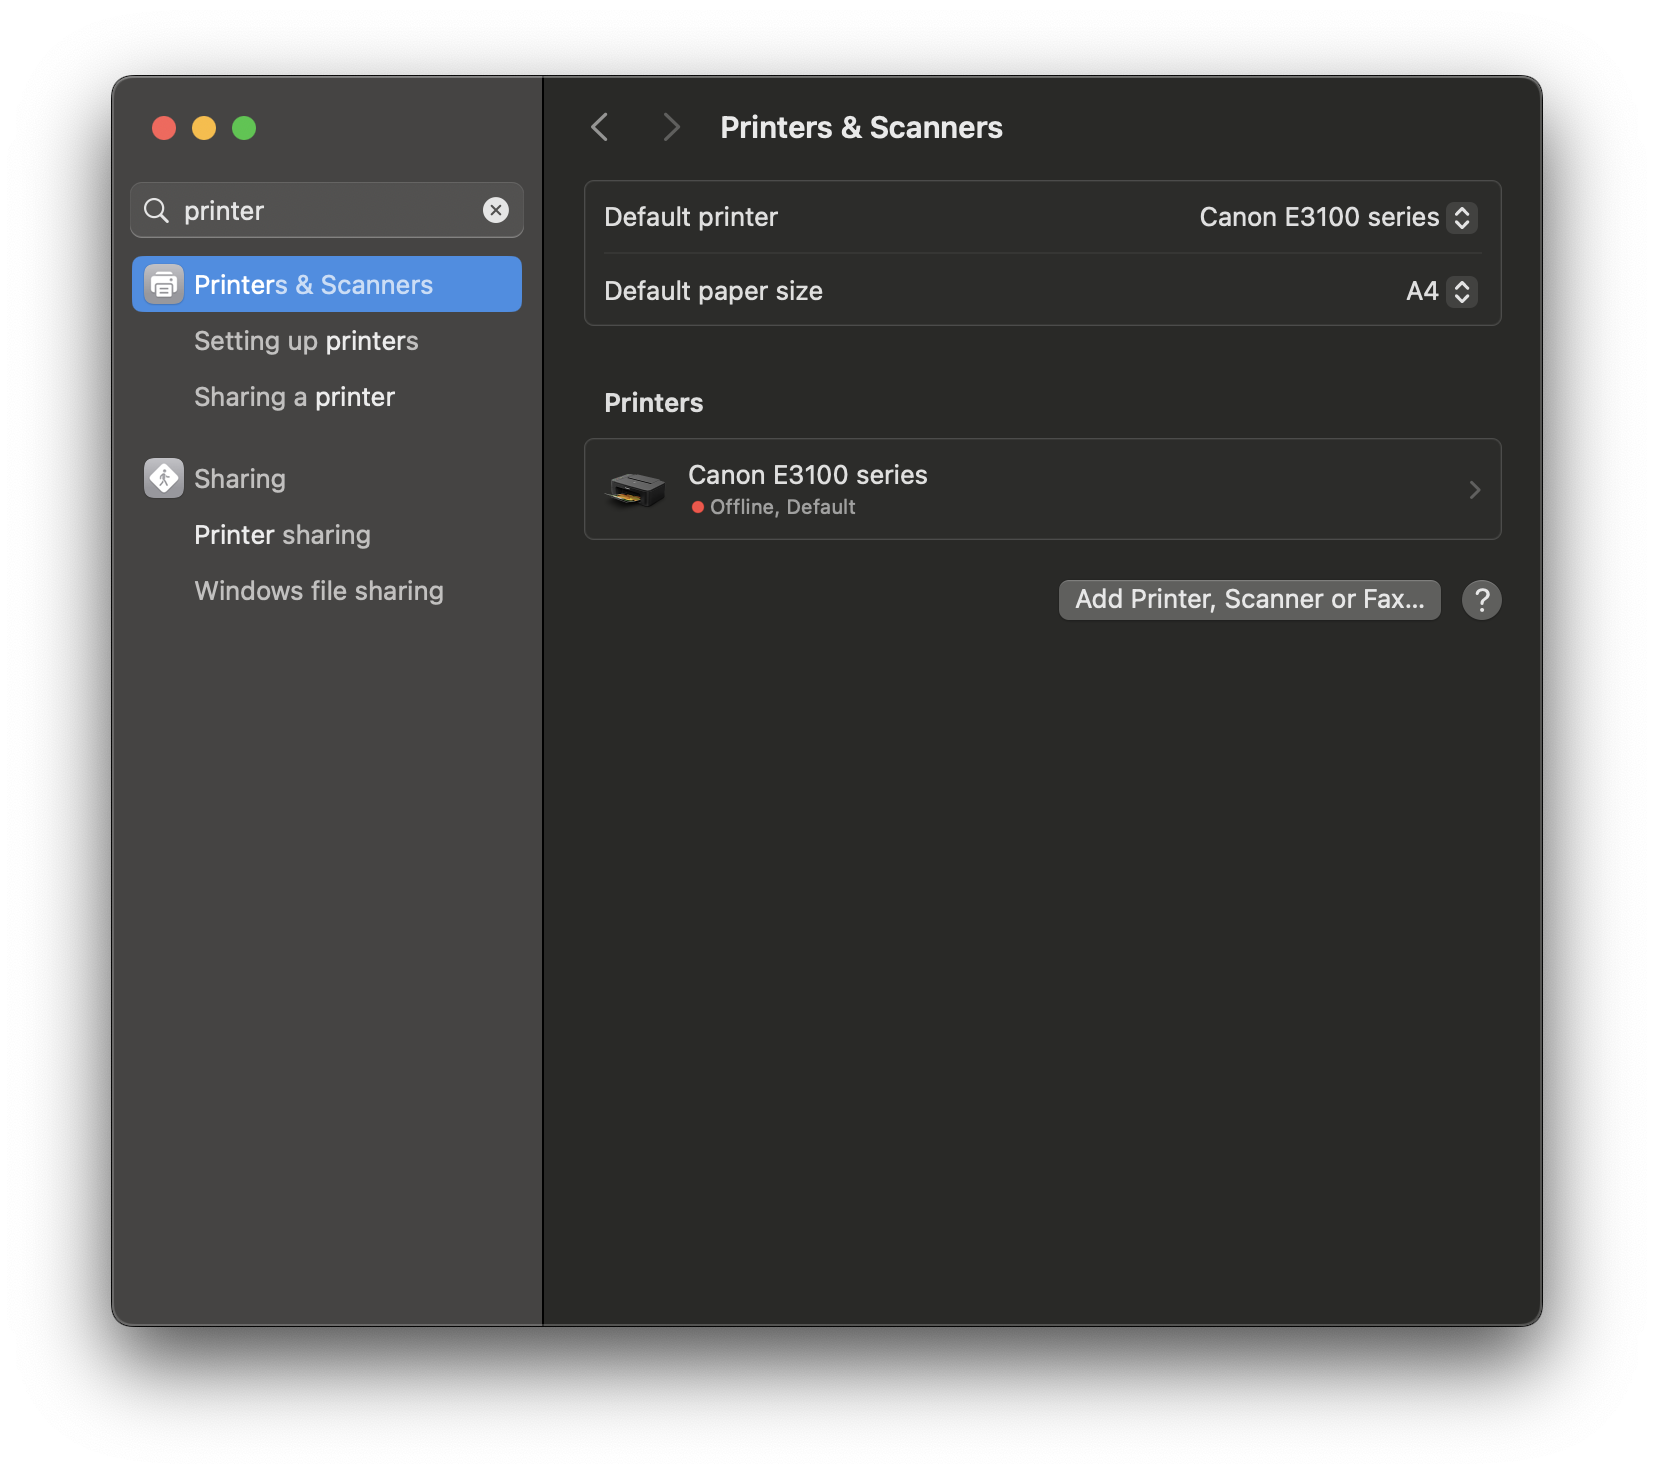Go forward with the right arrow
This screenshot has height=1474, width=1654.
(671, 127)
